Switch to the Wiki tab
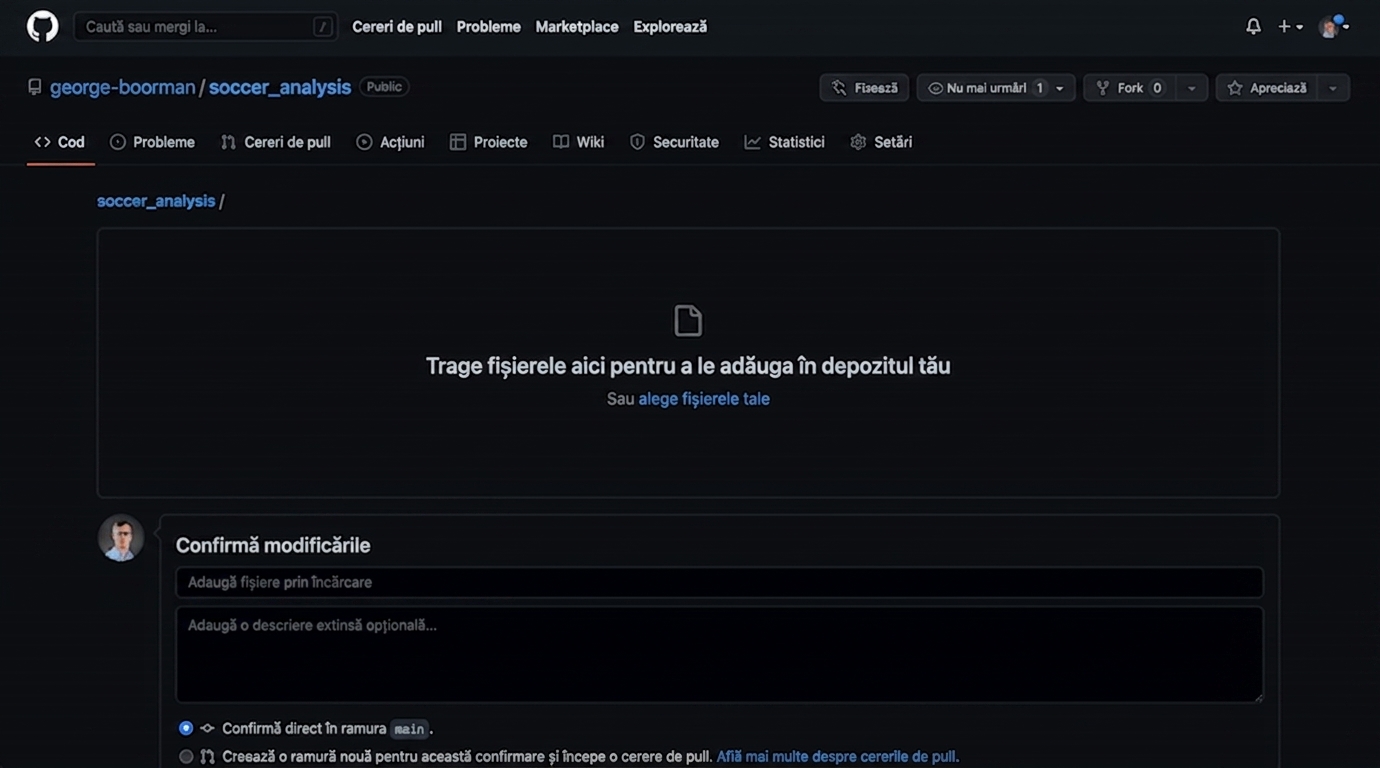The image size is (1380, 768). [x=578, y=142]
